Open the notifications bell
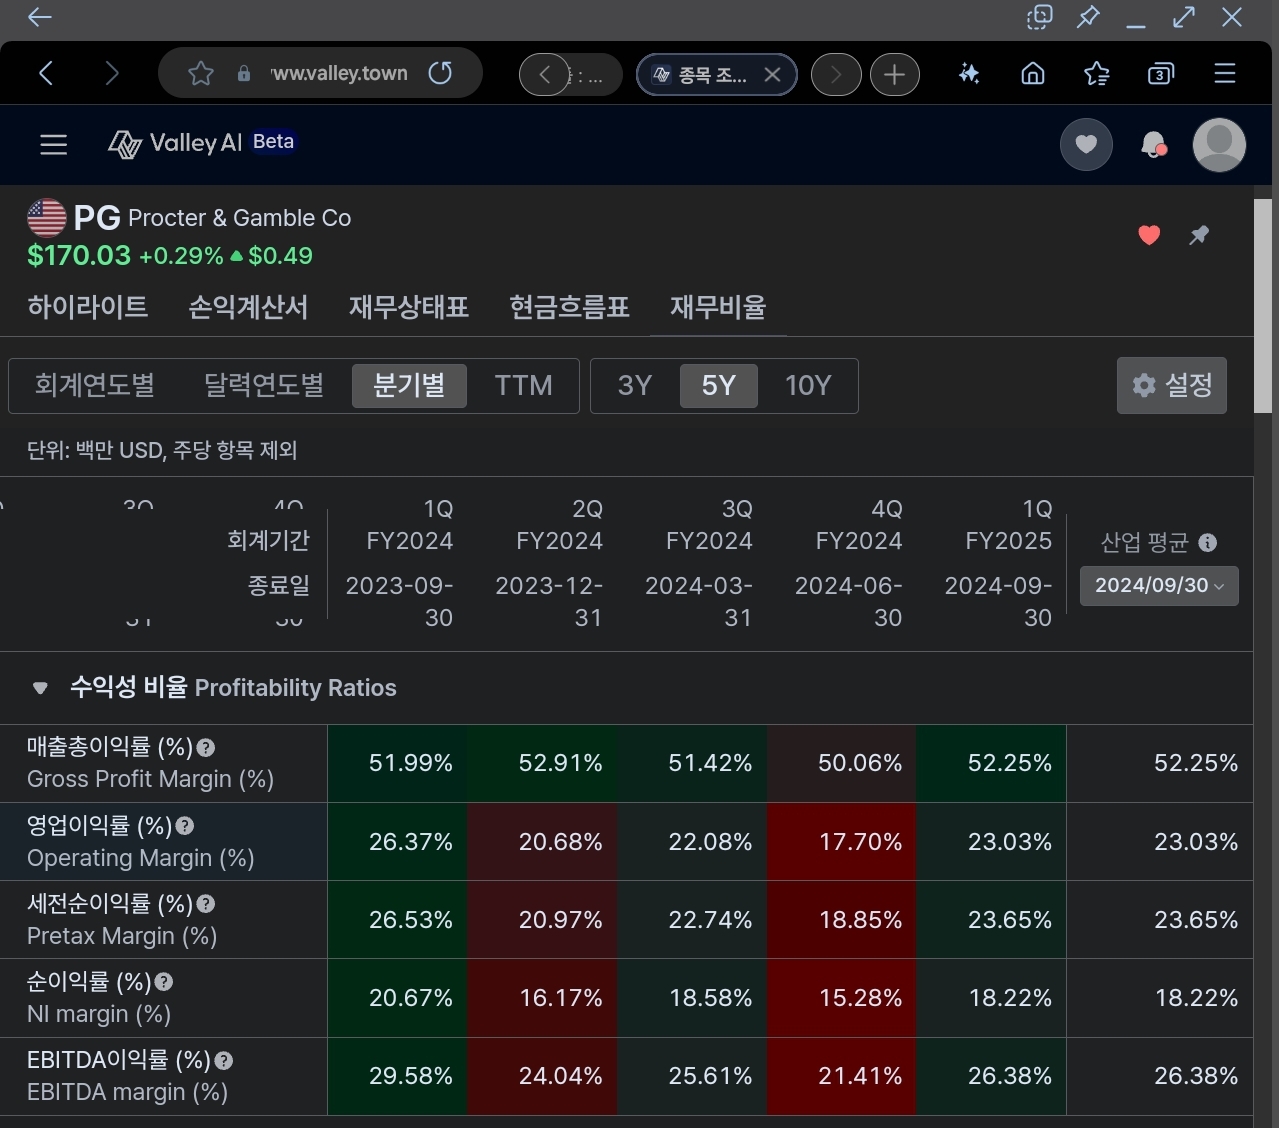The height and width of the screenshot is (1128, 1279). [1153, 144]
